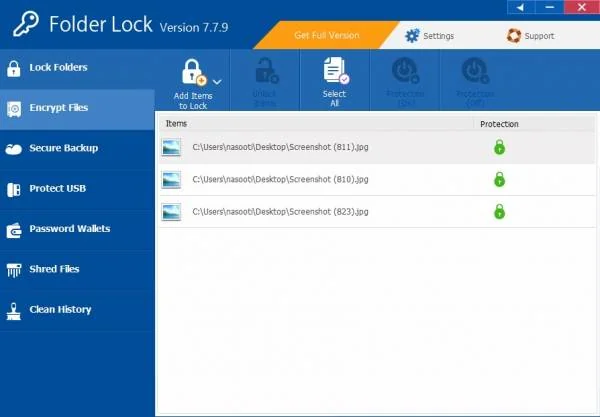Viewport: 600px width, 417px height.
Task: Open Secure Backup section
Action: 77,149
